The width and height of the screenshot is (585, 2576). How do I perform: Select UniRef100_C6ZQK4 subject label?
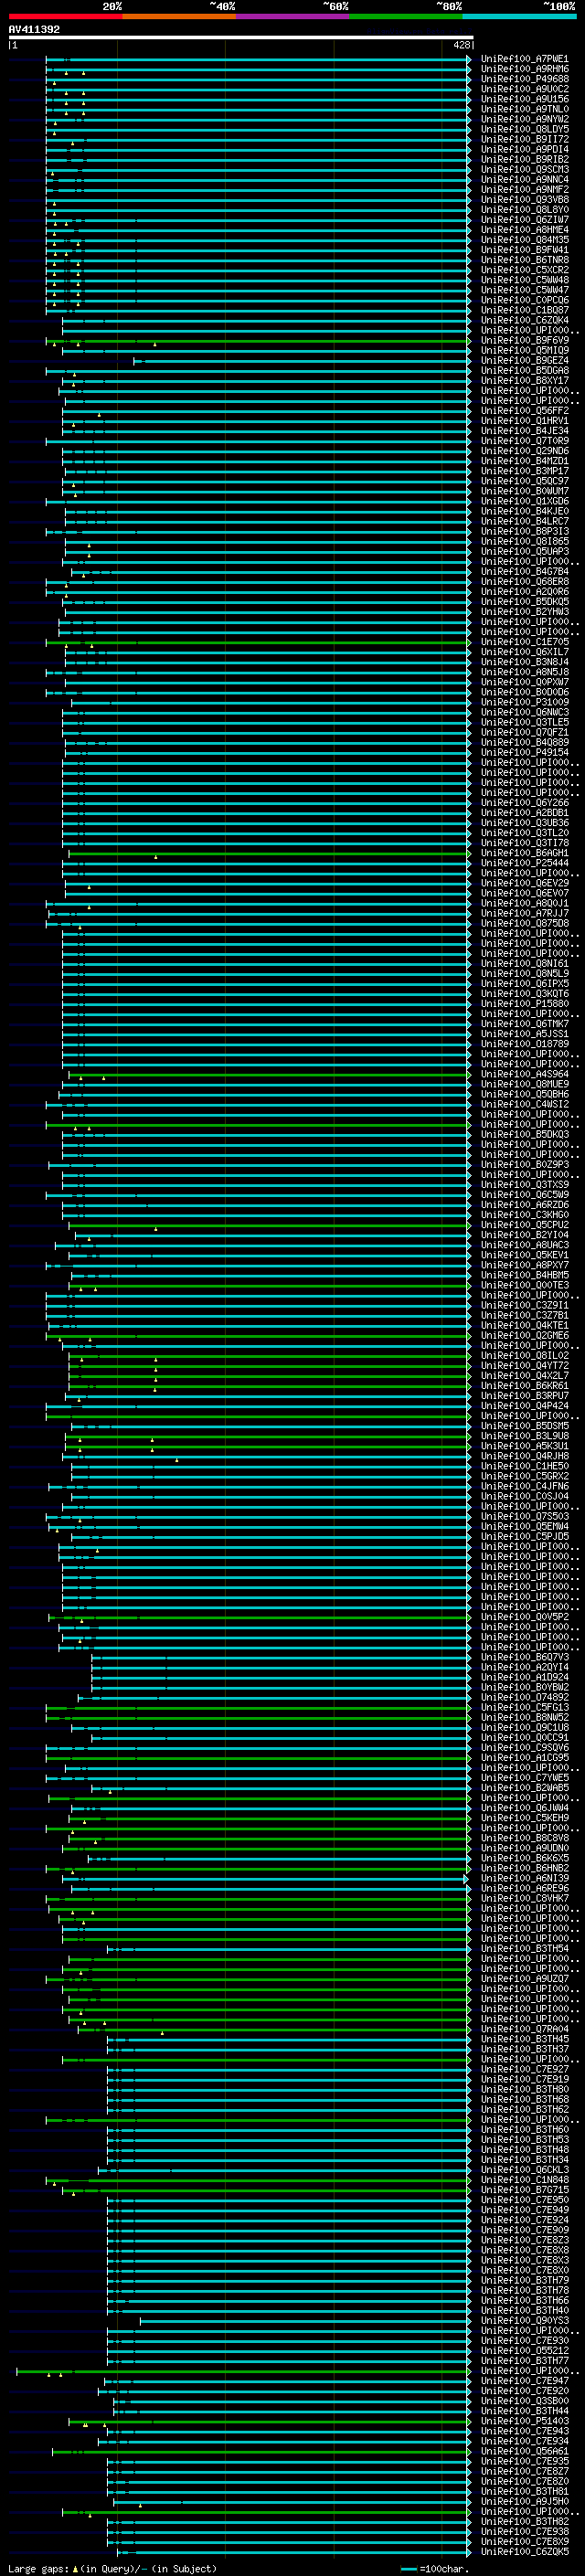(524, 320)
